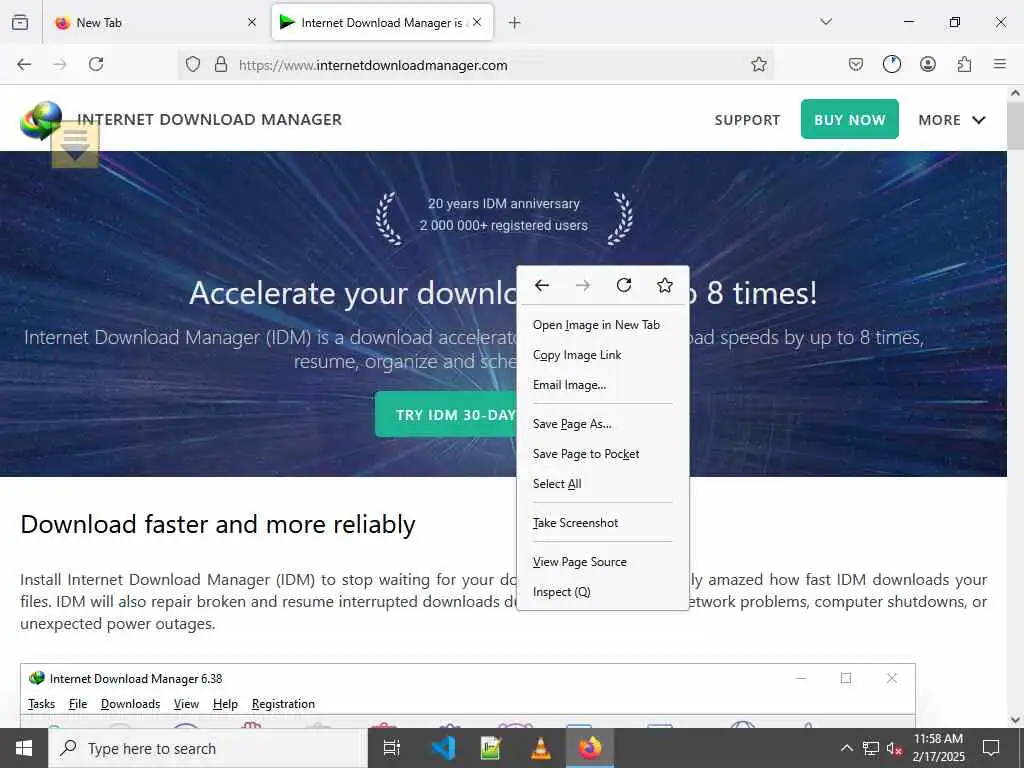1024x768 pixels.
Task: Expand the MORE dropdown menu
Action: coord(952,120)
